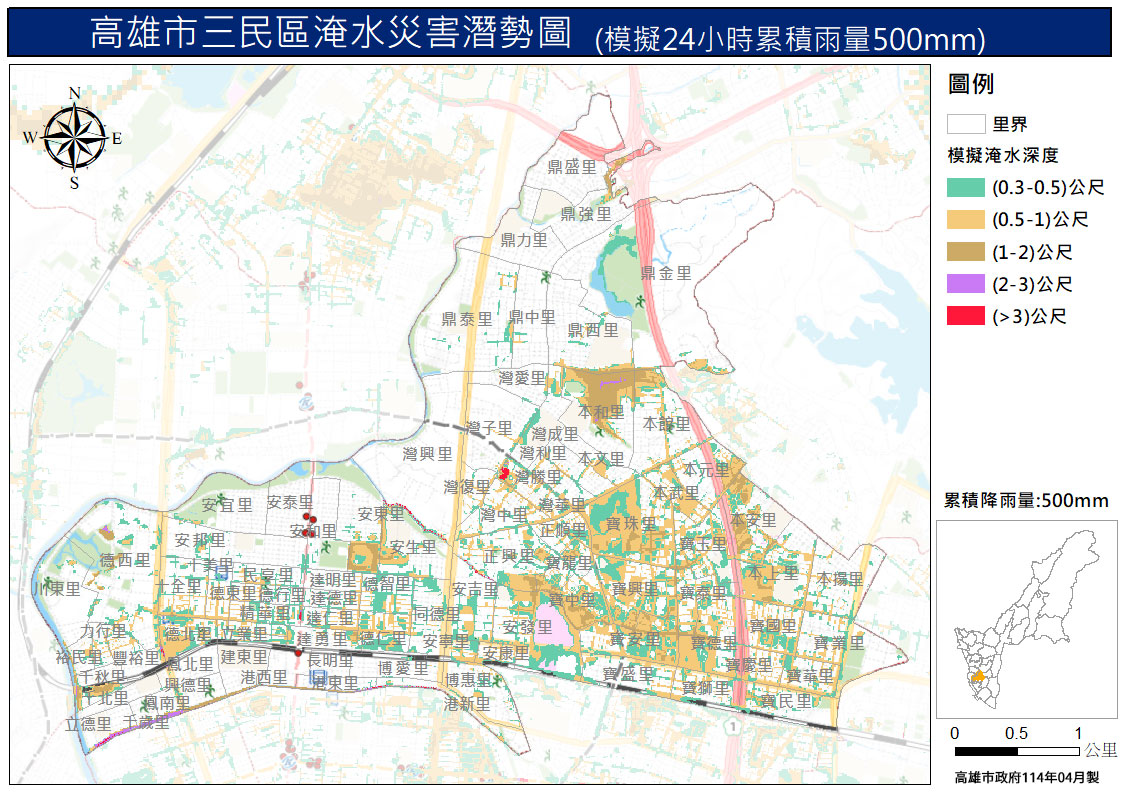This screenshot has height=794, width=1123.
Task: Click the red marker near 灣勝里
Action: pyautogui.click(x=505, y=472)
